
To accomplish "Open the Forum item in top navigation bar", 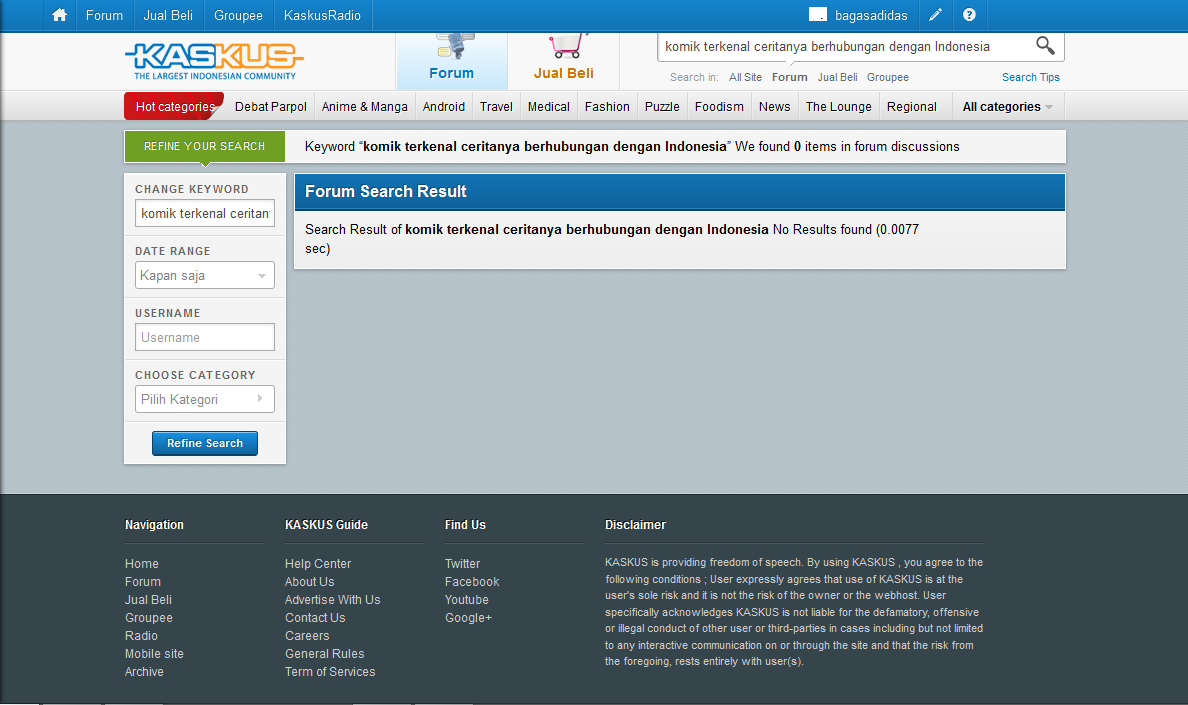I will tap(105, 15).
